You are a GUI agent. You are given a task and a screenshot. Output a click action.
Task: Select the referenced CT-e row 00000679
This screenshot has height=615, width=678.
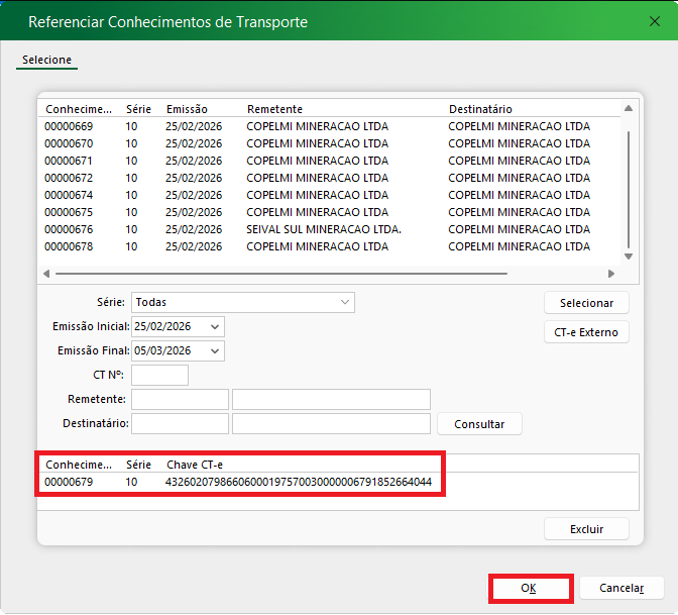(x=69, y=482)
